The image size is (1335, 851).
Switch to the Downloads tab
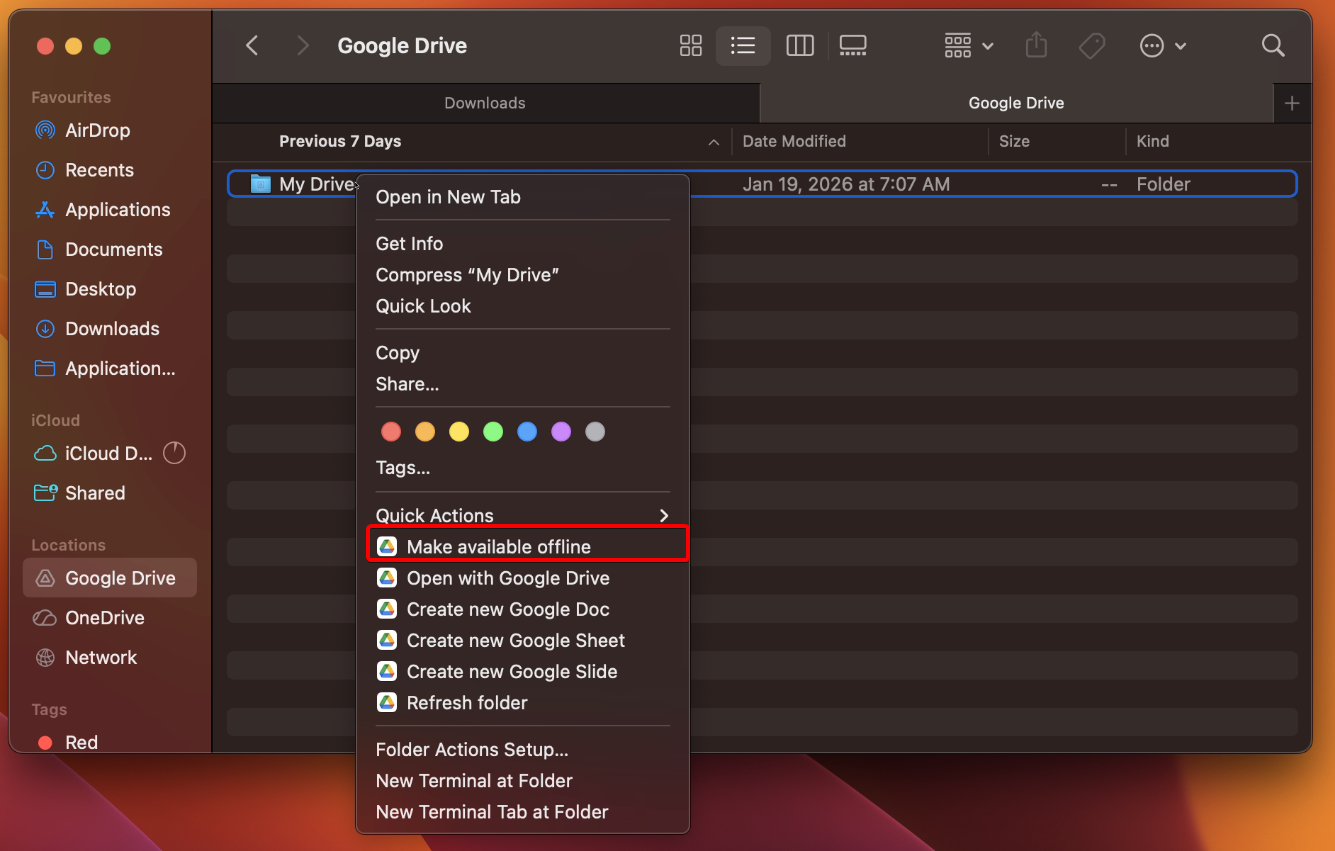coord(485,103)
